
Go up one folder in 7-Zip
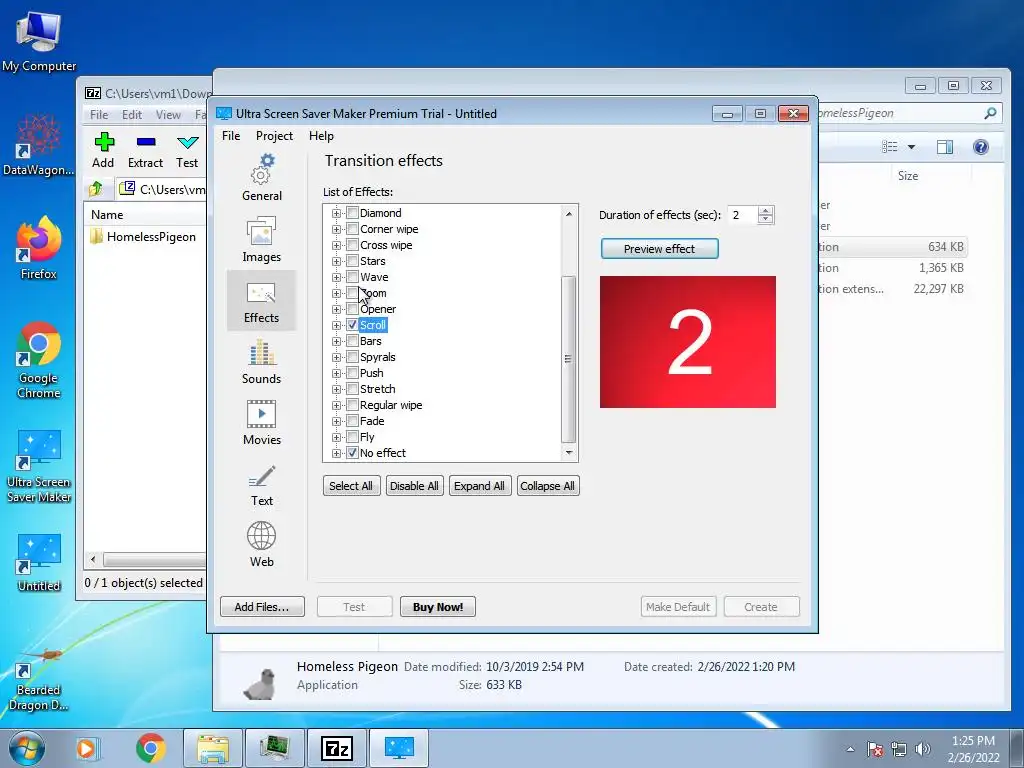tap(96, 189)
